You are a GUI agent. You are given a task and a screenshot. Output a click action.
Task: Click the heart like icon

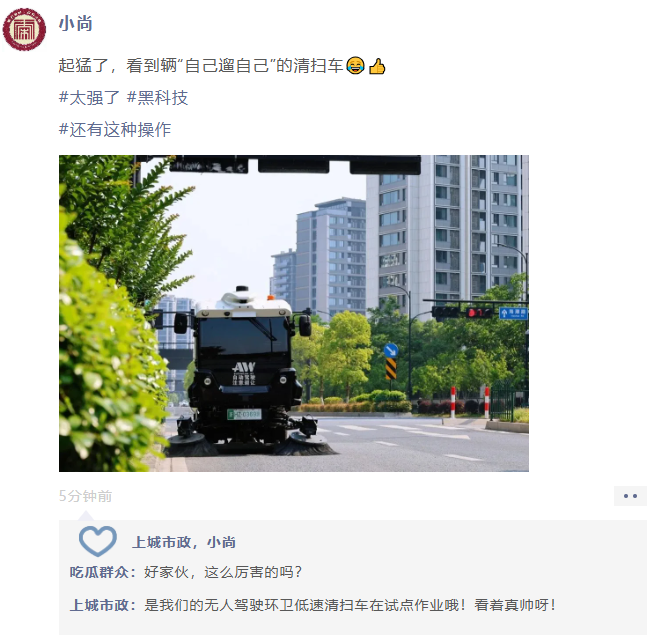(98, 541)
